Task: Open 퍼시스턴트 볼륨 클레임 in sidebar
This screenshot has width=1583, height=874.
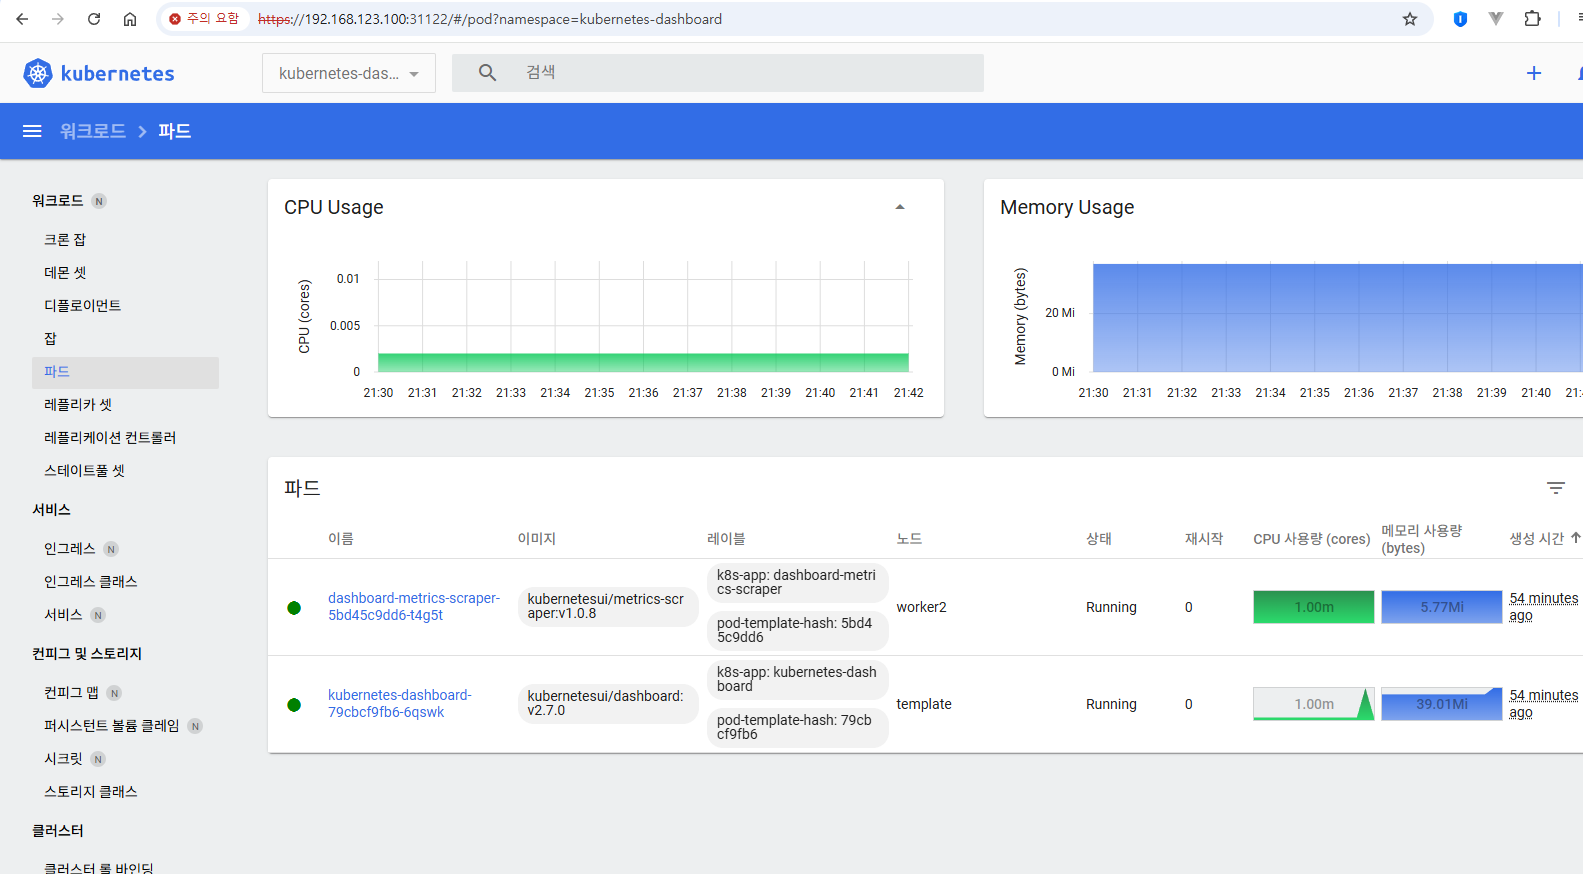Action: 111,726
